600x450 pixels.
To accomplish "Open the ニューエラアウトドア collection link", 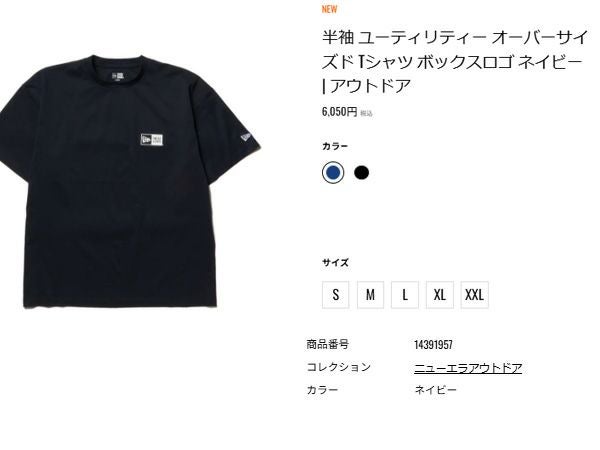I will [x=468, y=368].
